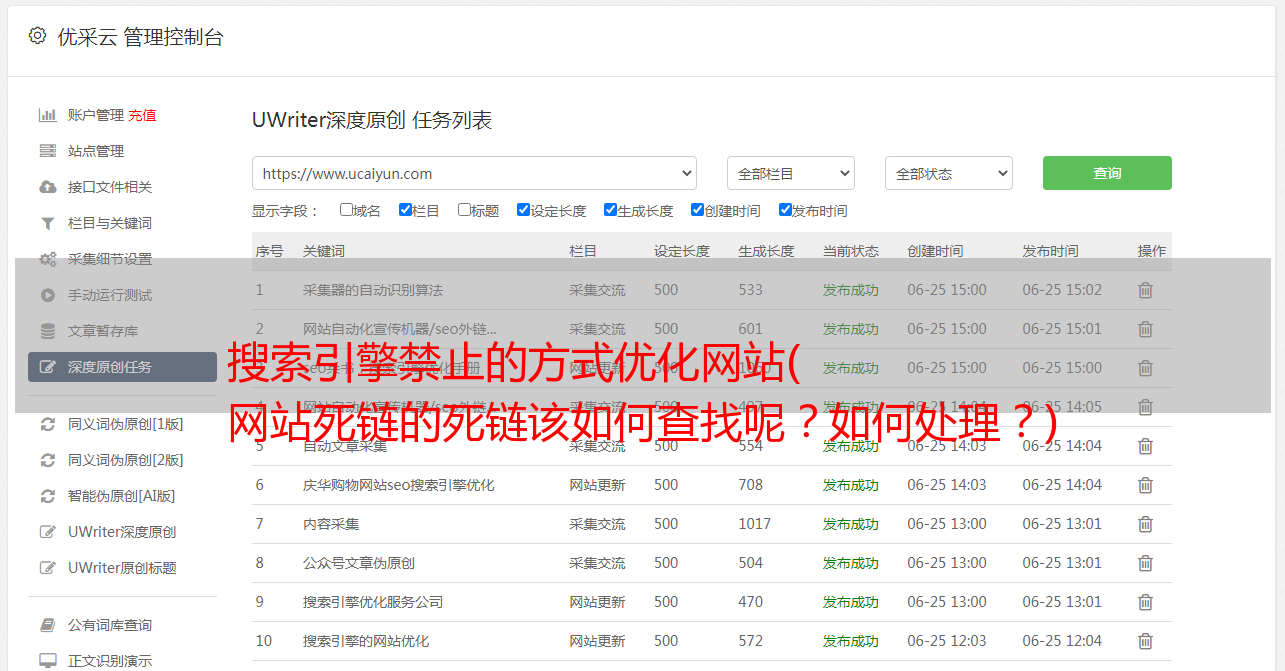Click the refresh icon for 同义词伪原创[1版]
The height and width of the screenshot is (671, 1285).
click(x=47, y=424)
